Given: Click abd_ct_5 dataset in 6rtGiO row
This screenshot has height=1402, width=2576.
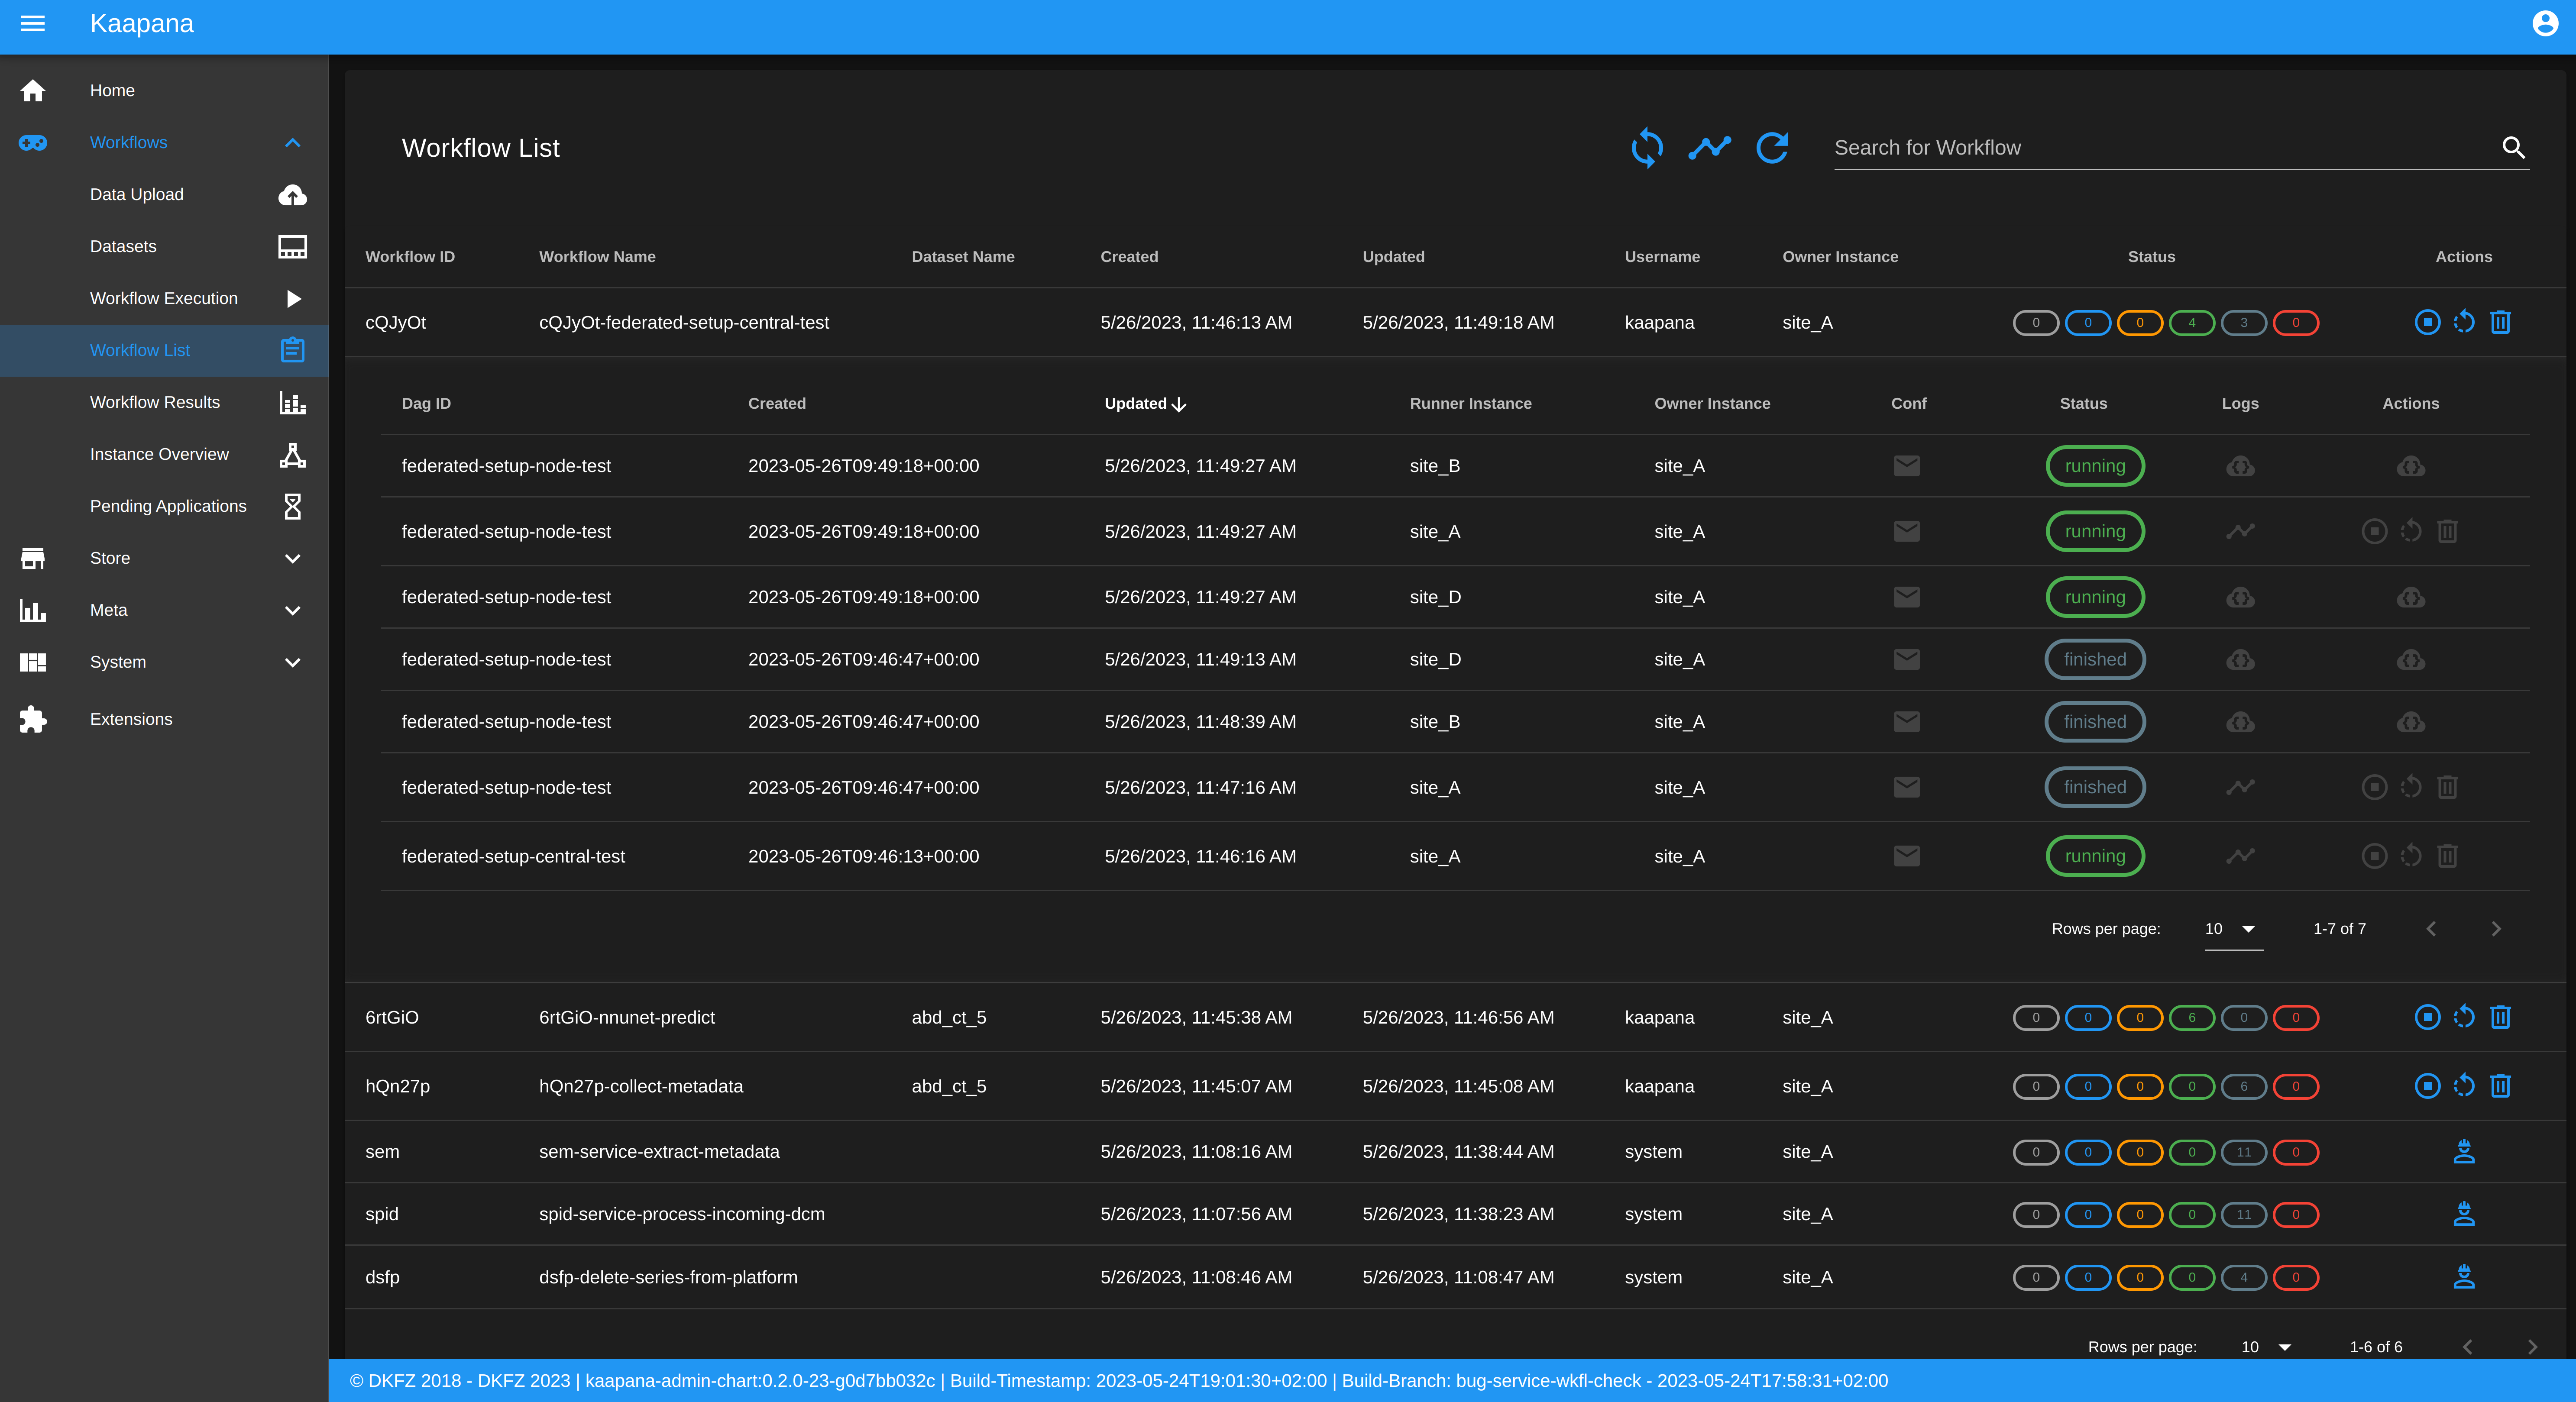Looking at the screenshot, I should pos(949,1018).
